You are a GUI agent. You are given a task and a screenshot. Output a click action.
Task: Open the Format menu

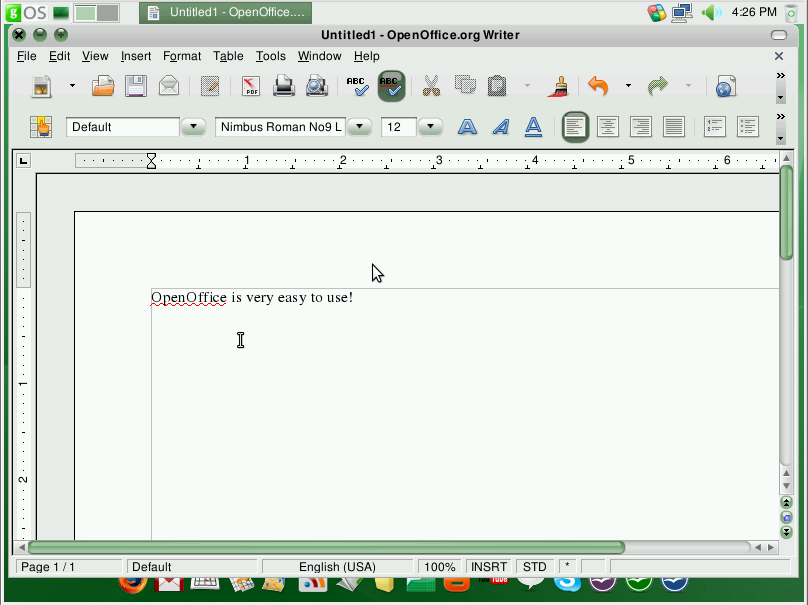pos(182,56)
